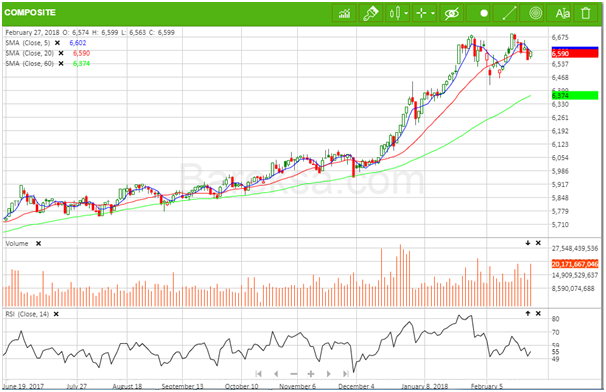The image size is (606, 392).
Task: Click the red 6,590 price tag
Action: point(575,54)
